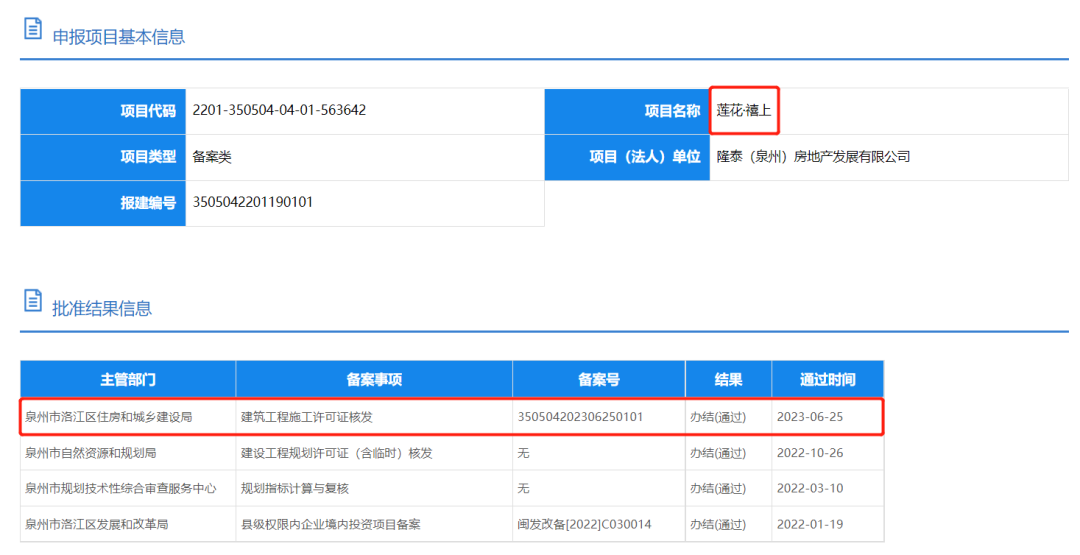
Task: Click the 项目类型 label cell
Action: pos(103,157)
